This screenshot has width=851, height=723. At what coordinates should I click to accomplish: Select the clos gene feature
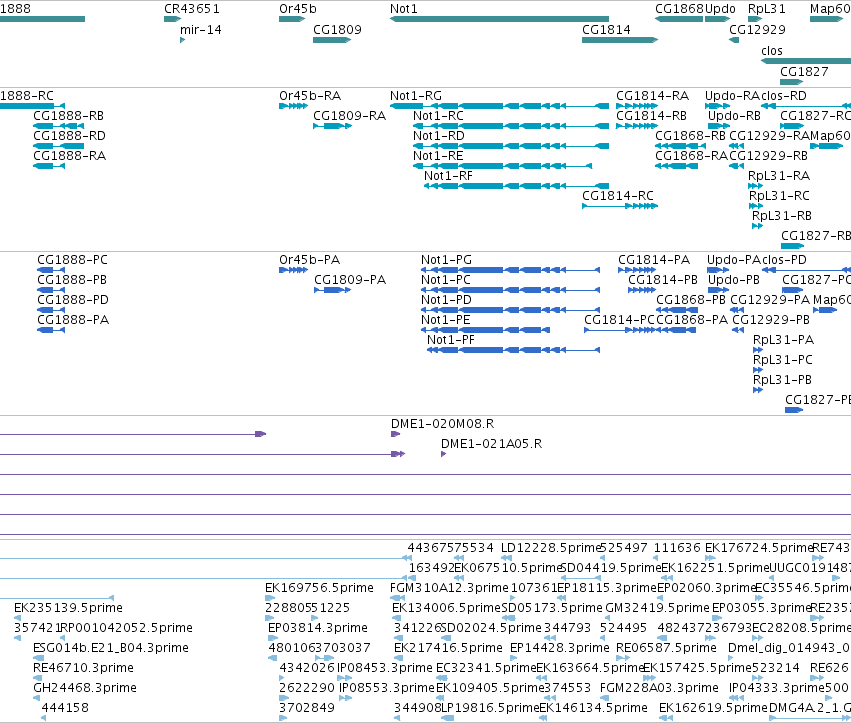(x=806, y=61)
